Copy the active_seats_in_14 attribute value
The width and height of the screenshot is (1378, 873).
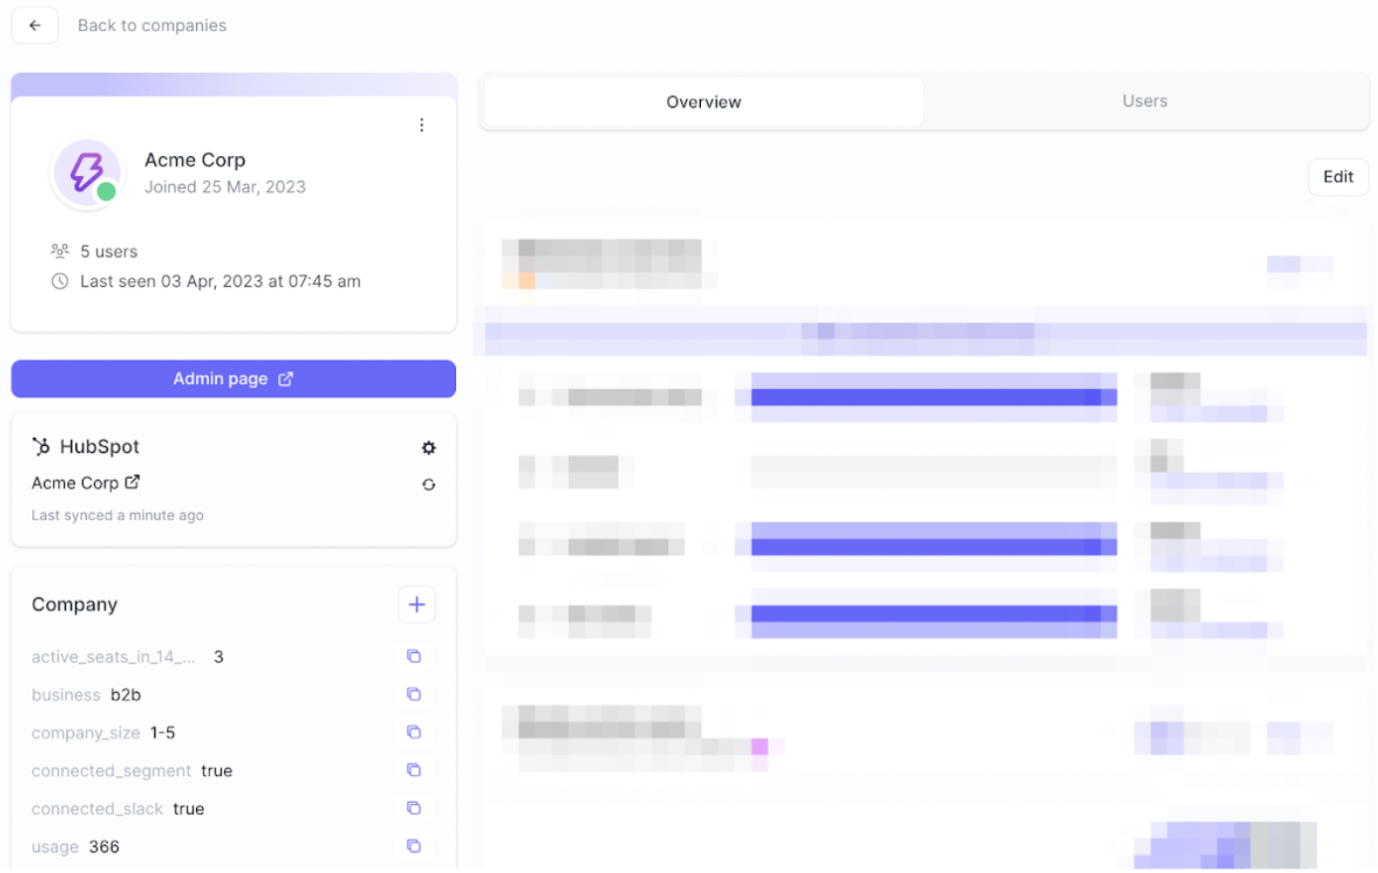coord(414,656)
